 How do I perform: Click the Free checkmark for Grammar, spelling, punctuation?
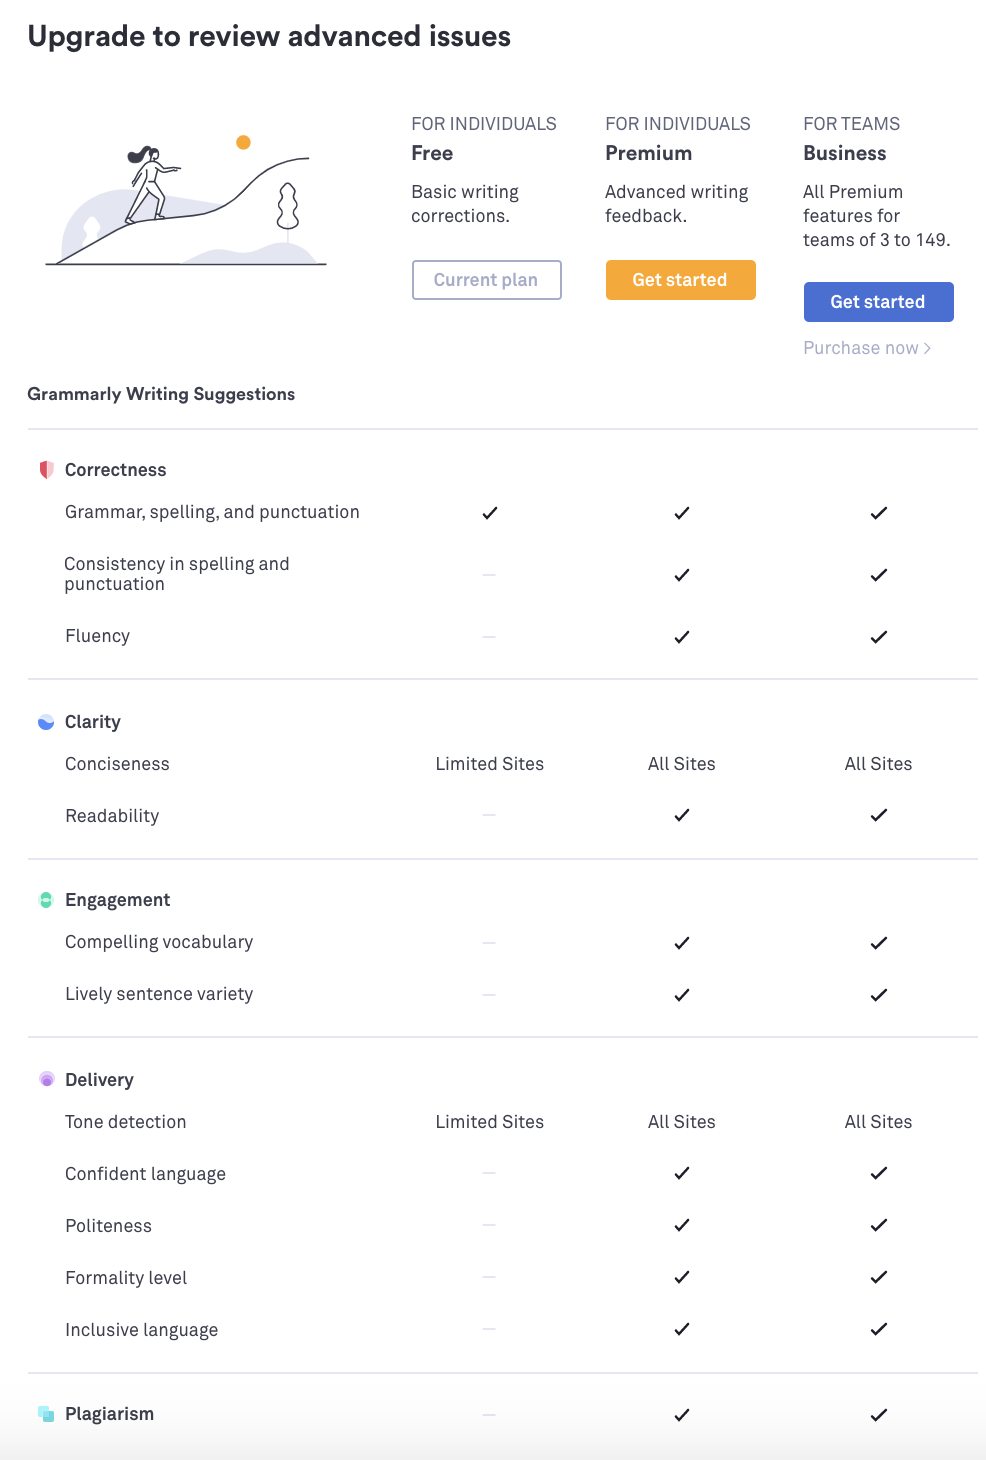490,513
